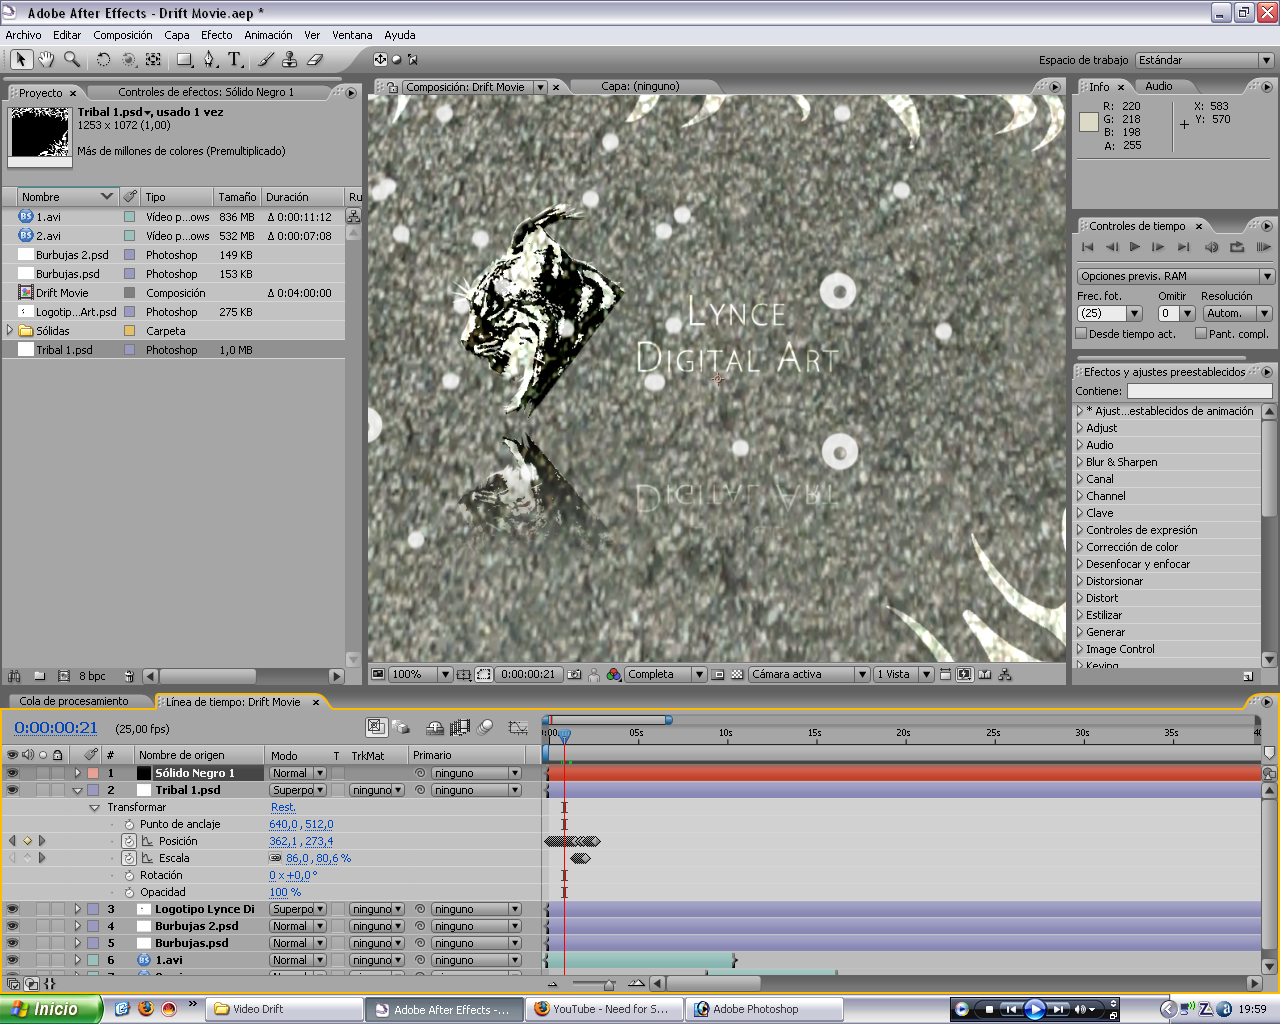Open the Resolución 'Autom.' dropdown
Image resolution: width=1280 pixels, height=1024 pixels.
(x=1235, y=313)
